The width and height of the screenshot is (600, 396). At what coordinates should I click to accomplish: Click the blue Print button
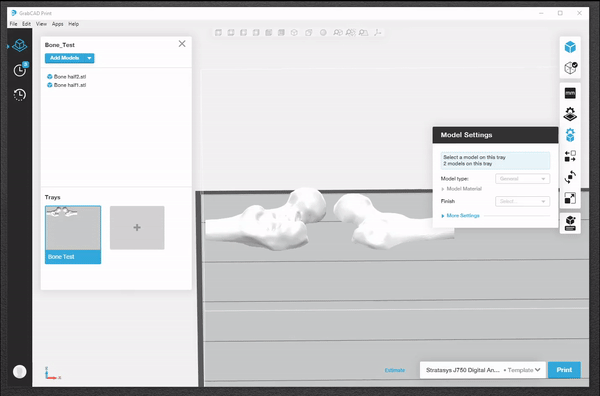[x=564, y=370]
